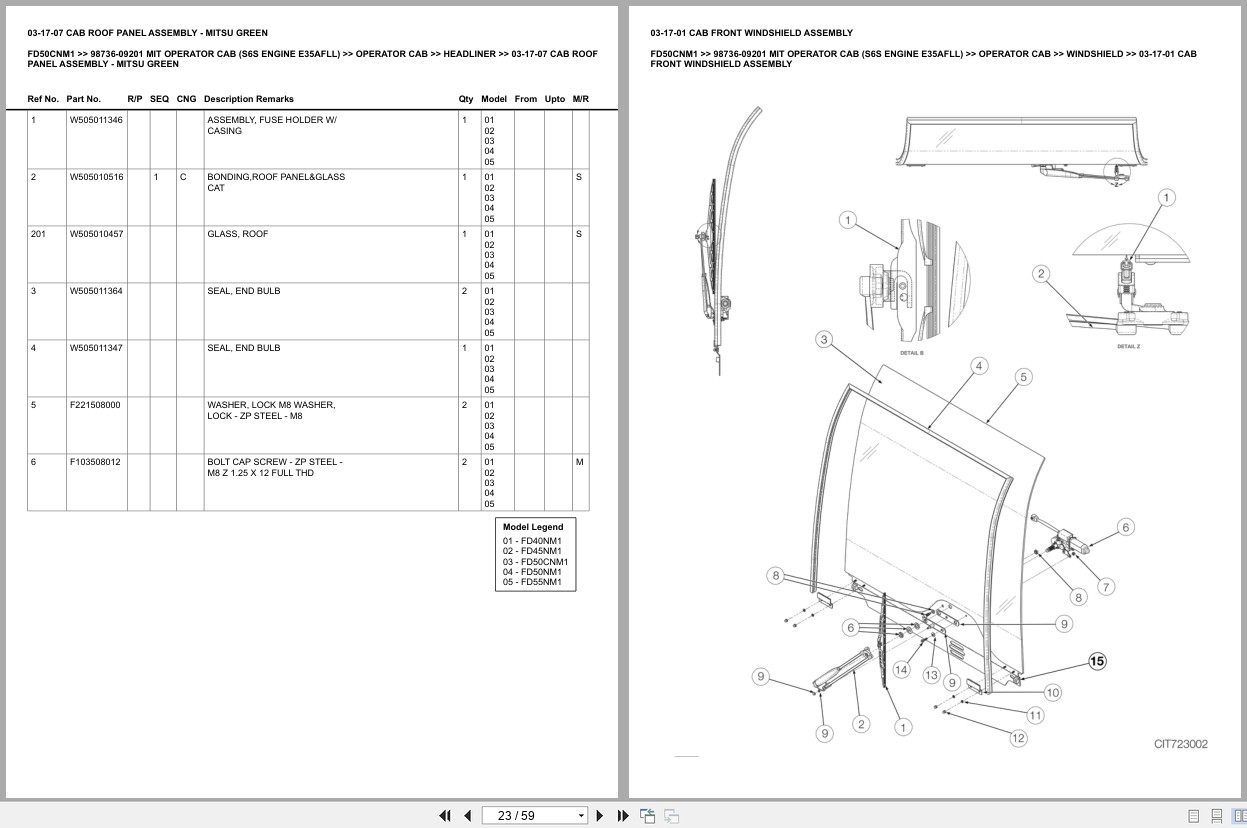This screenshot has width=1247, height=828.
Task: Click callout 14 in windshield diagram
Action: click(x=901, y=670)
